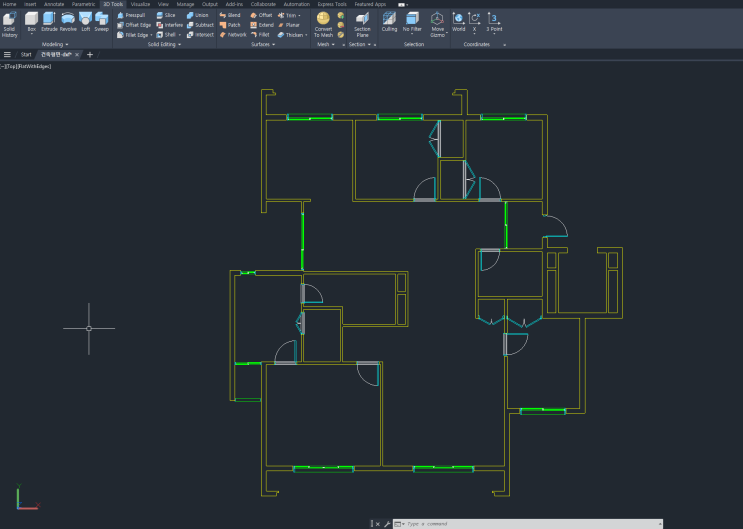Click the Top view viewport control
This screenshot has height=529, width=743.
point(10,66)
